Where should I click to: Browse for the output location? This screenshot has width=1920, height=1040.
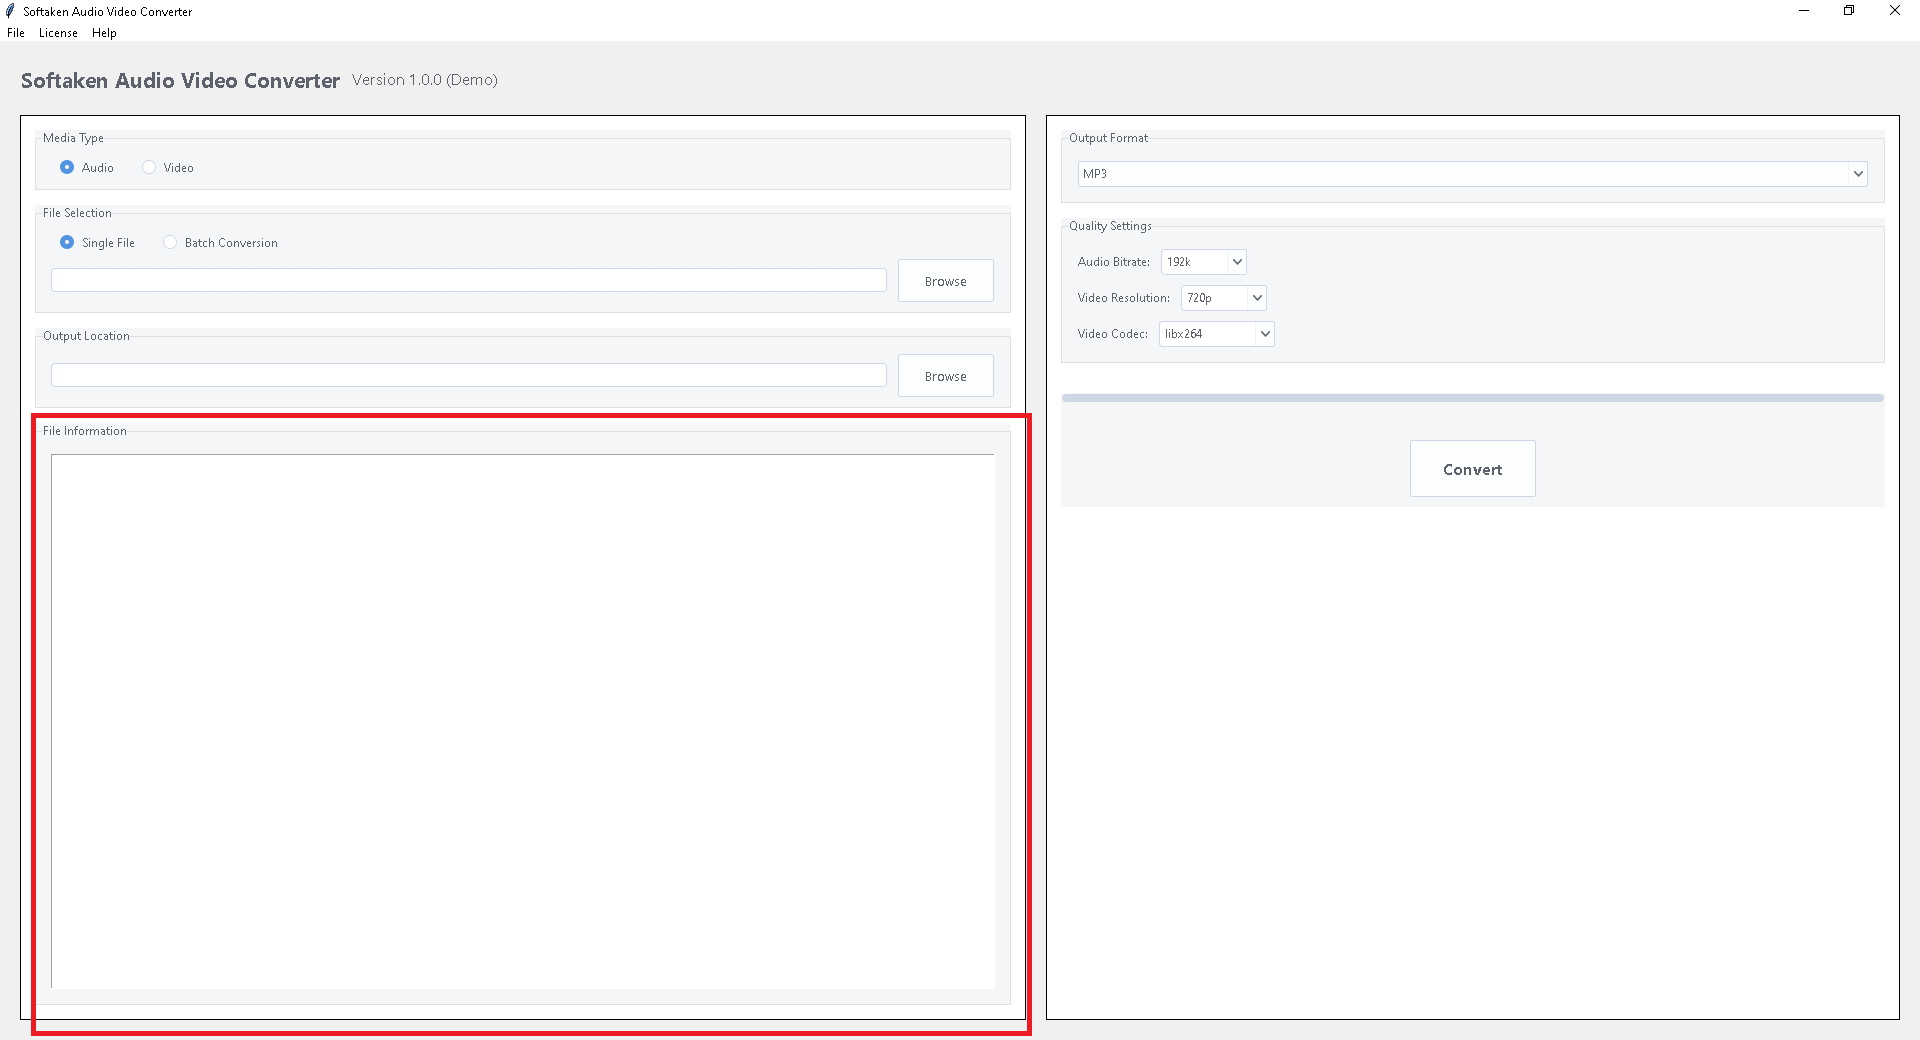pos(945,376)
